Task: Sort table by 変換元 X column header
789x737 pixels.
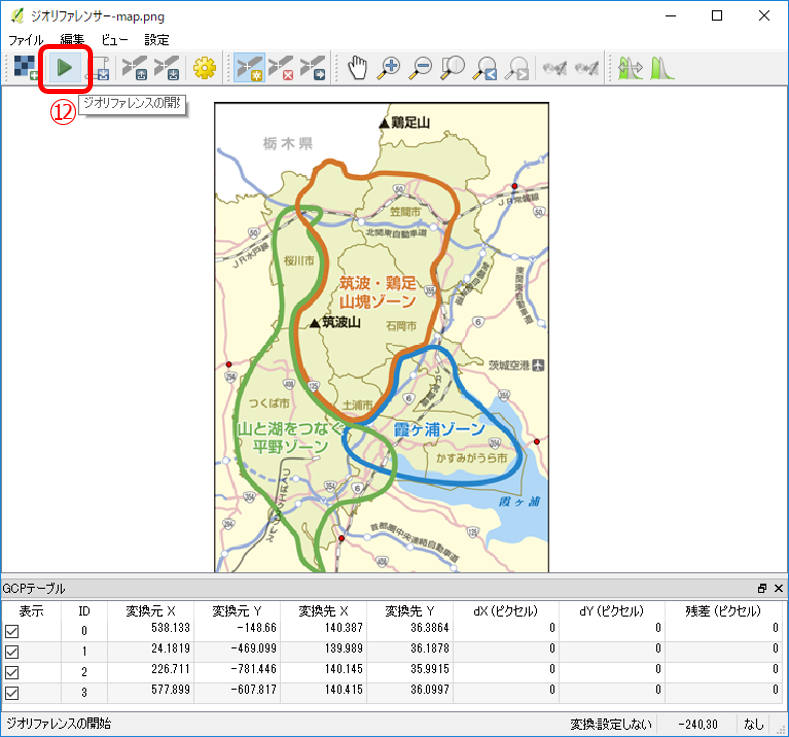Action: coord(150,611)
